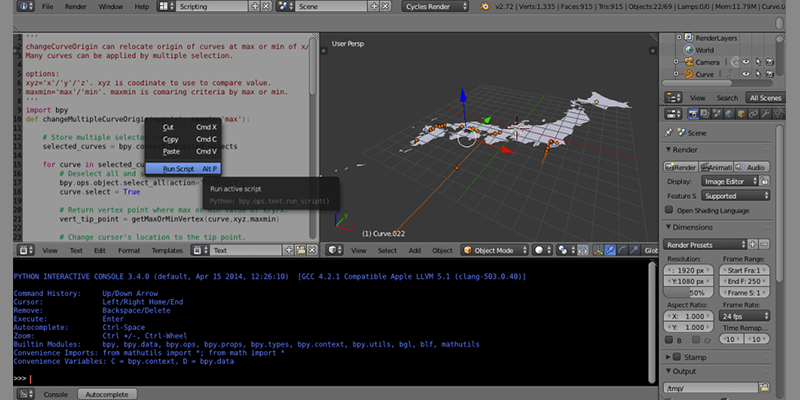Select the Scale manipulator icon
The image size is (800, 400).
pyautogui.click(x=634, y=251)
